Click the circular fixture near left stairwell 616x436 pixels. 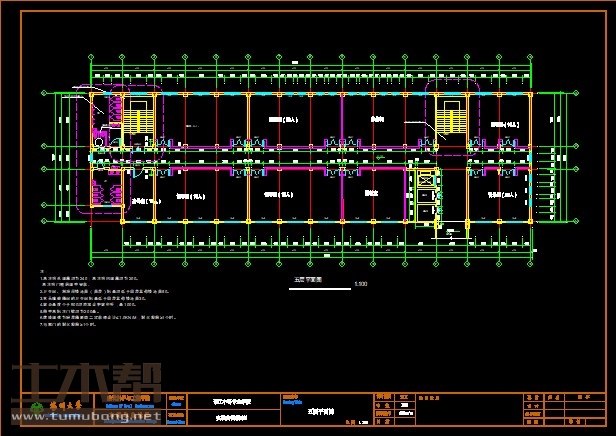click(100, 142)
